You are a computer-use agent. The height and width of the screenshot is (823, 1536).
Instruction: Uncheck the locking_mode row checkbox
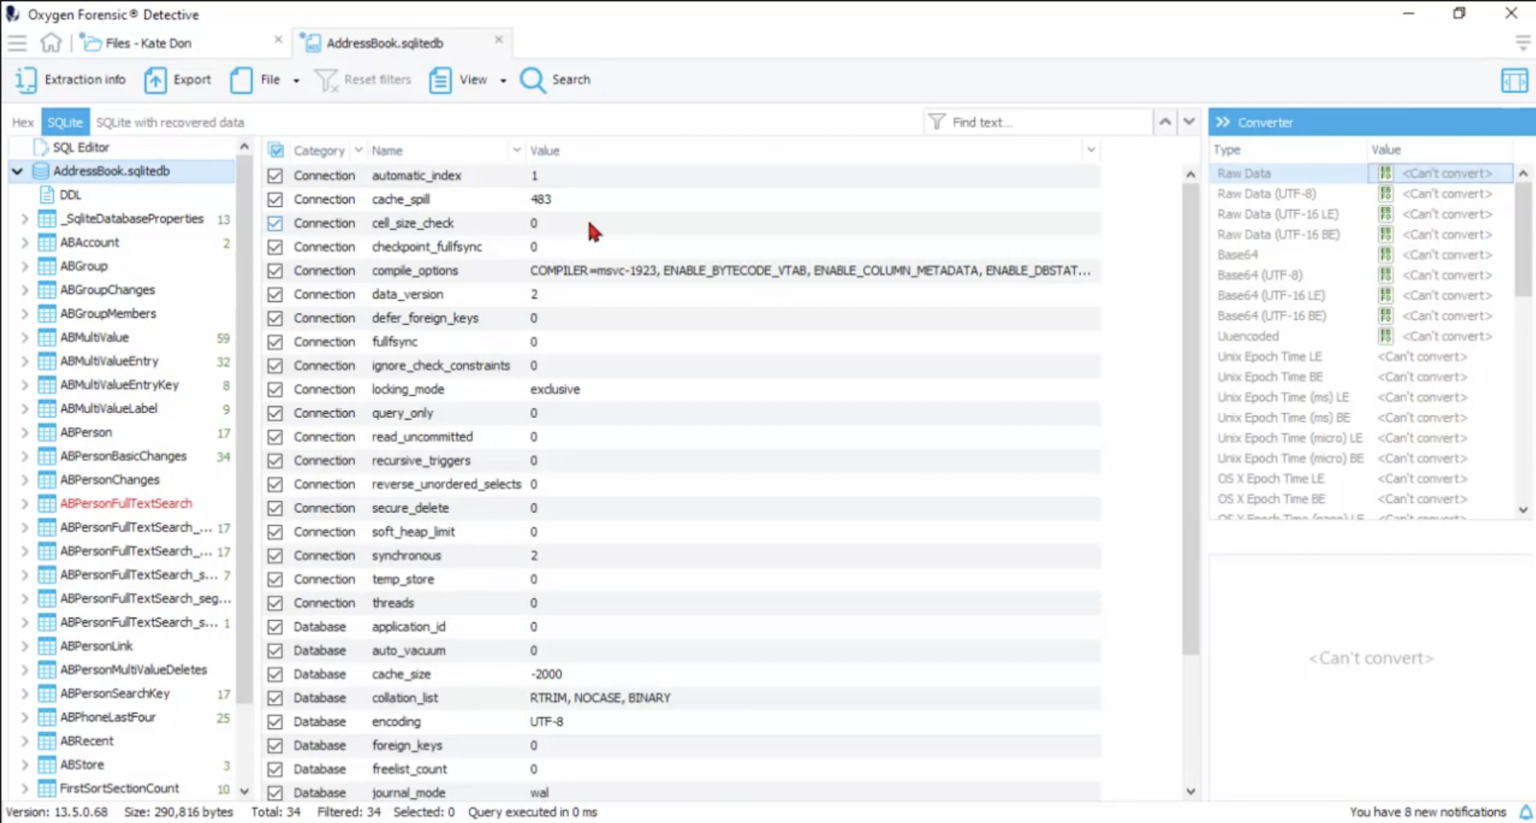(274, 389)
